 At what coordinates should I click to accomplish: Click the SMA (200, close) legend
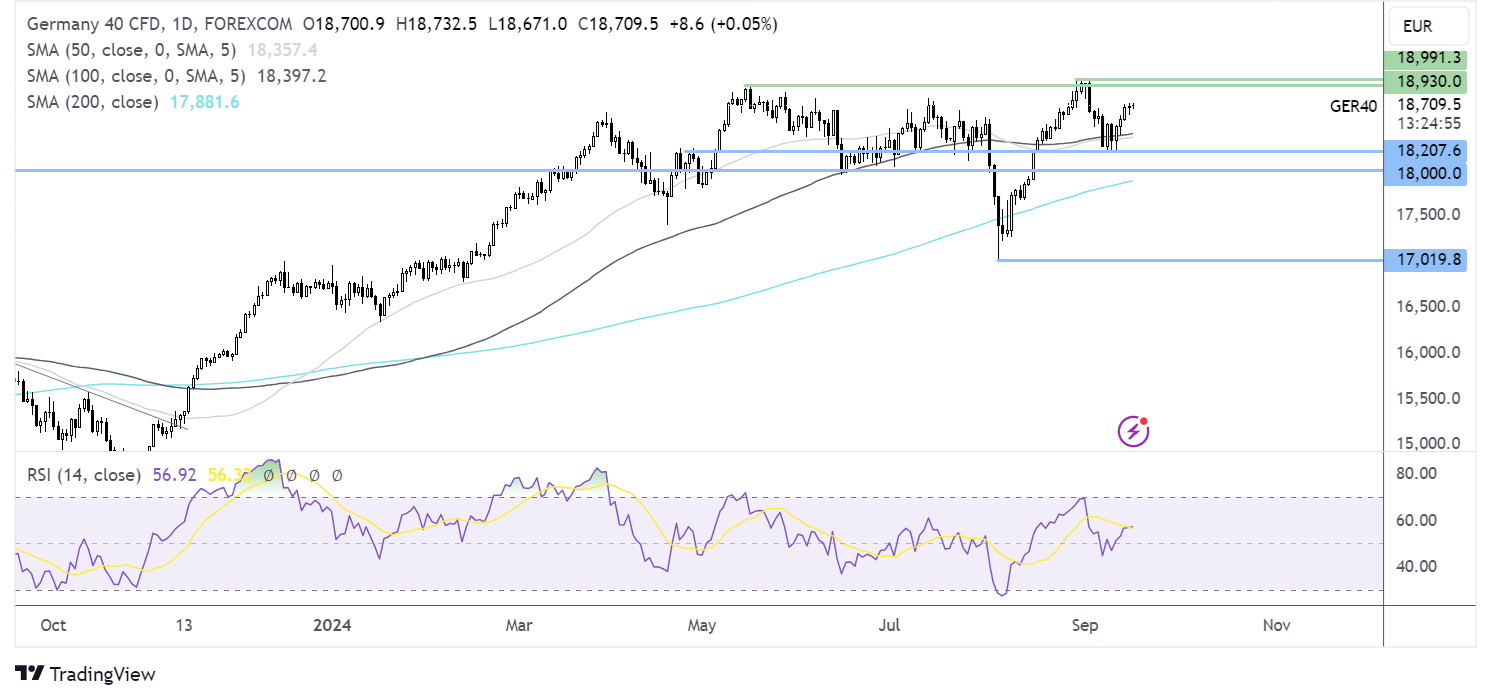(93, 102)
